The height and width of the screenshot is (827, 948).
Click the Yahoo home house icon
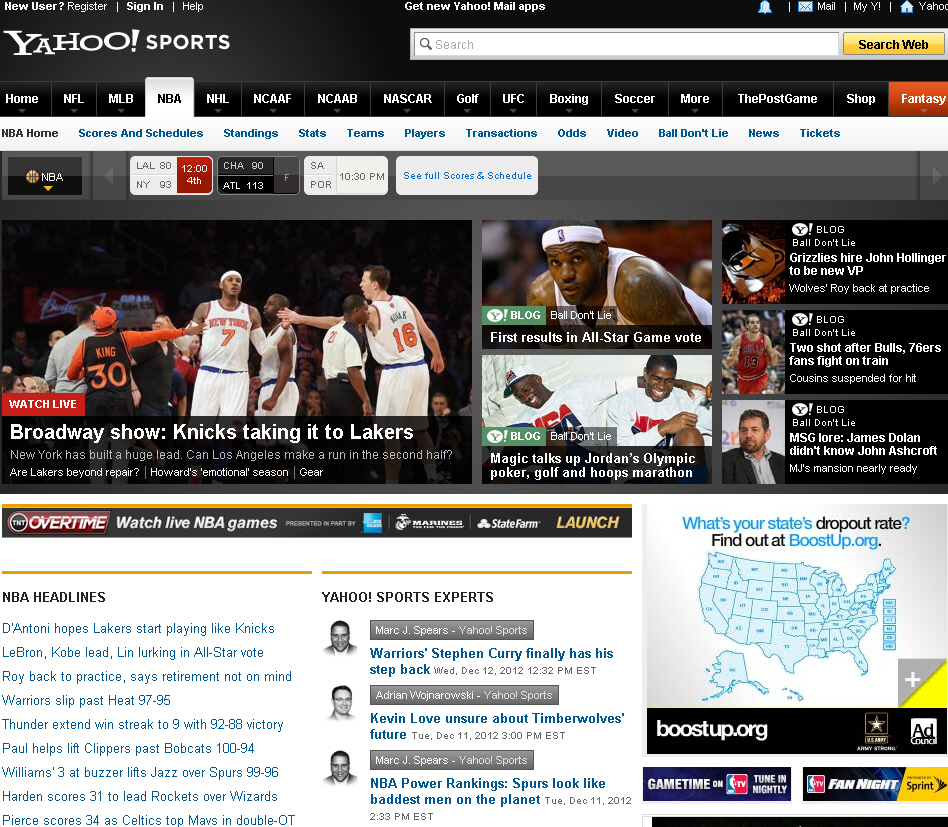point(906,7)
